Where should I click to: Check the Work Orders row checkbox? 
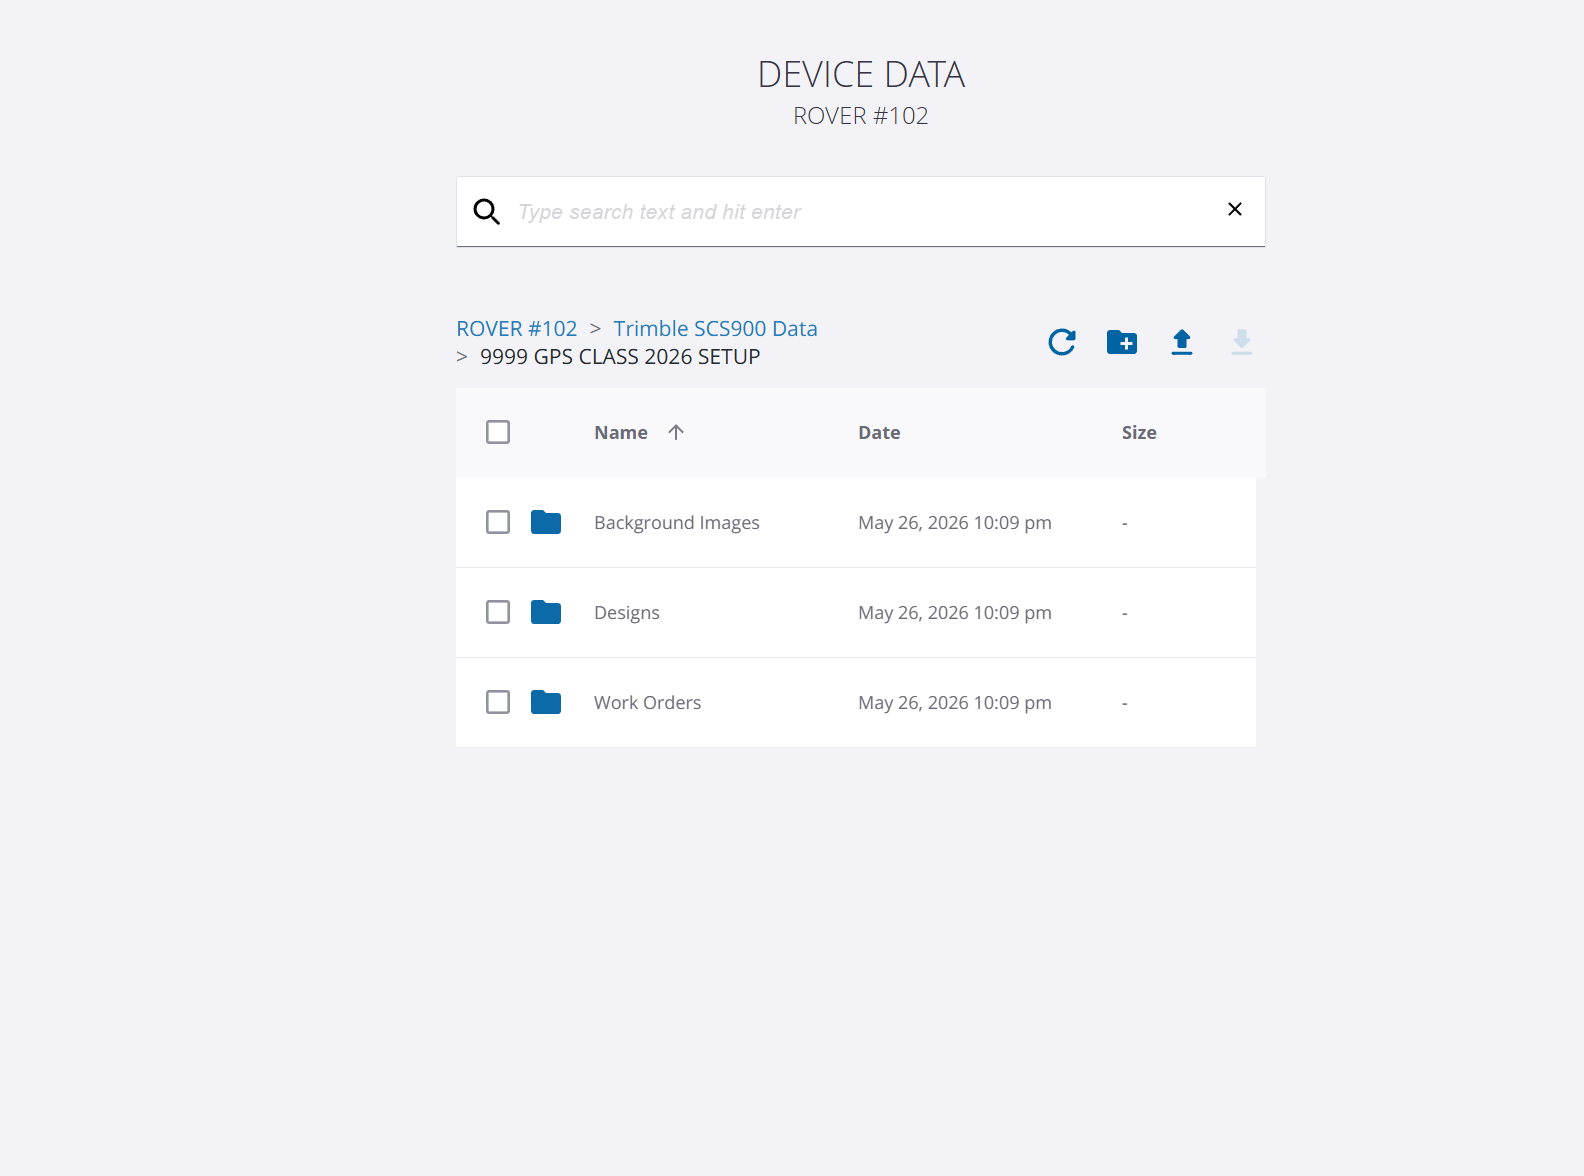coord(498,702)
